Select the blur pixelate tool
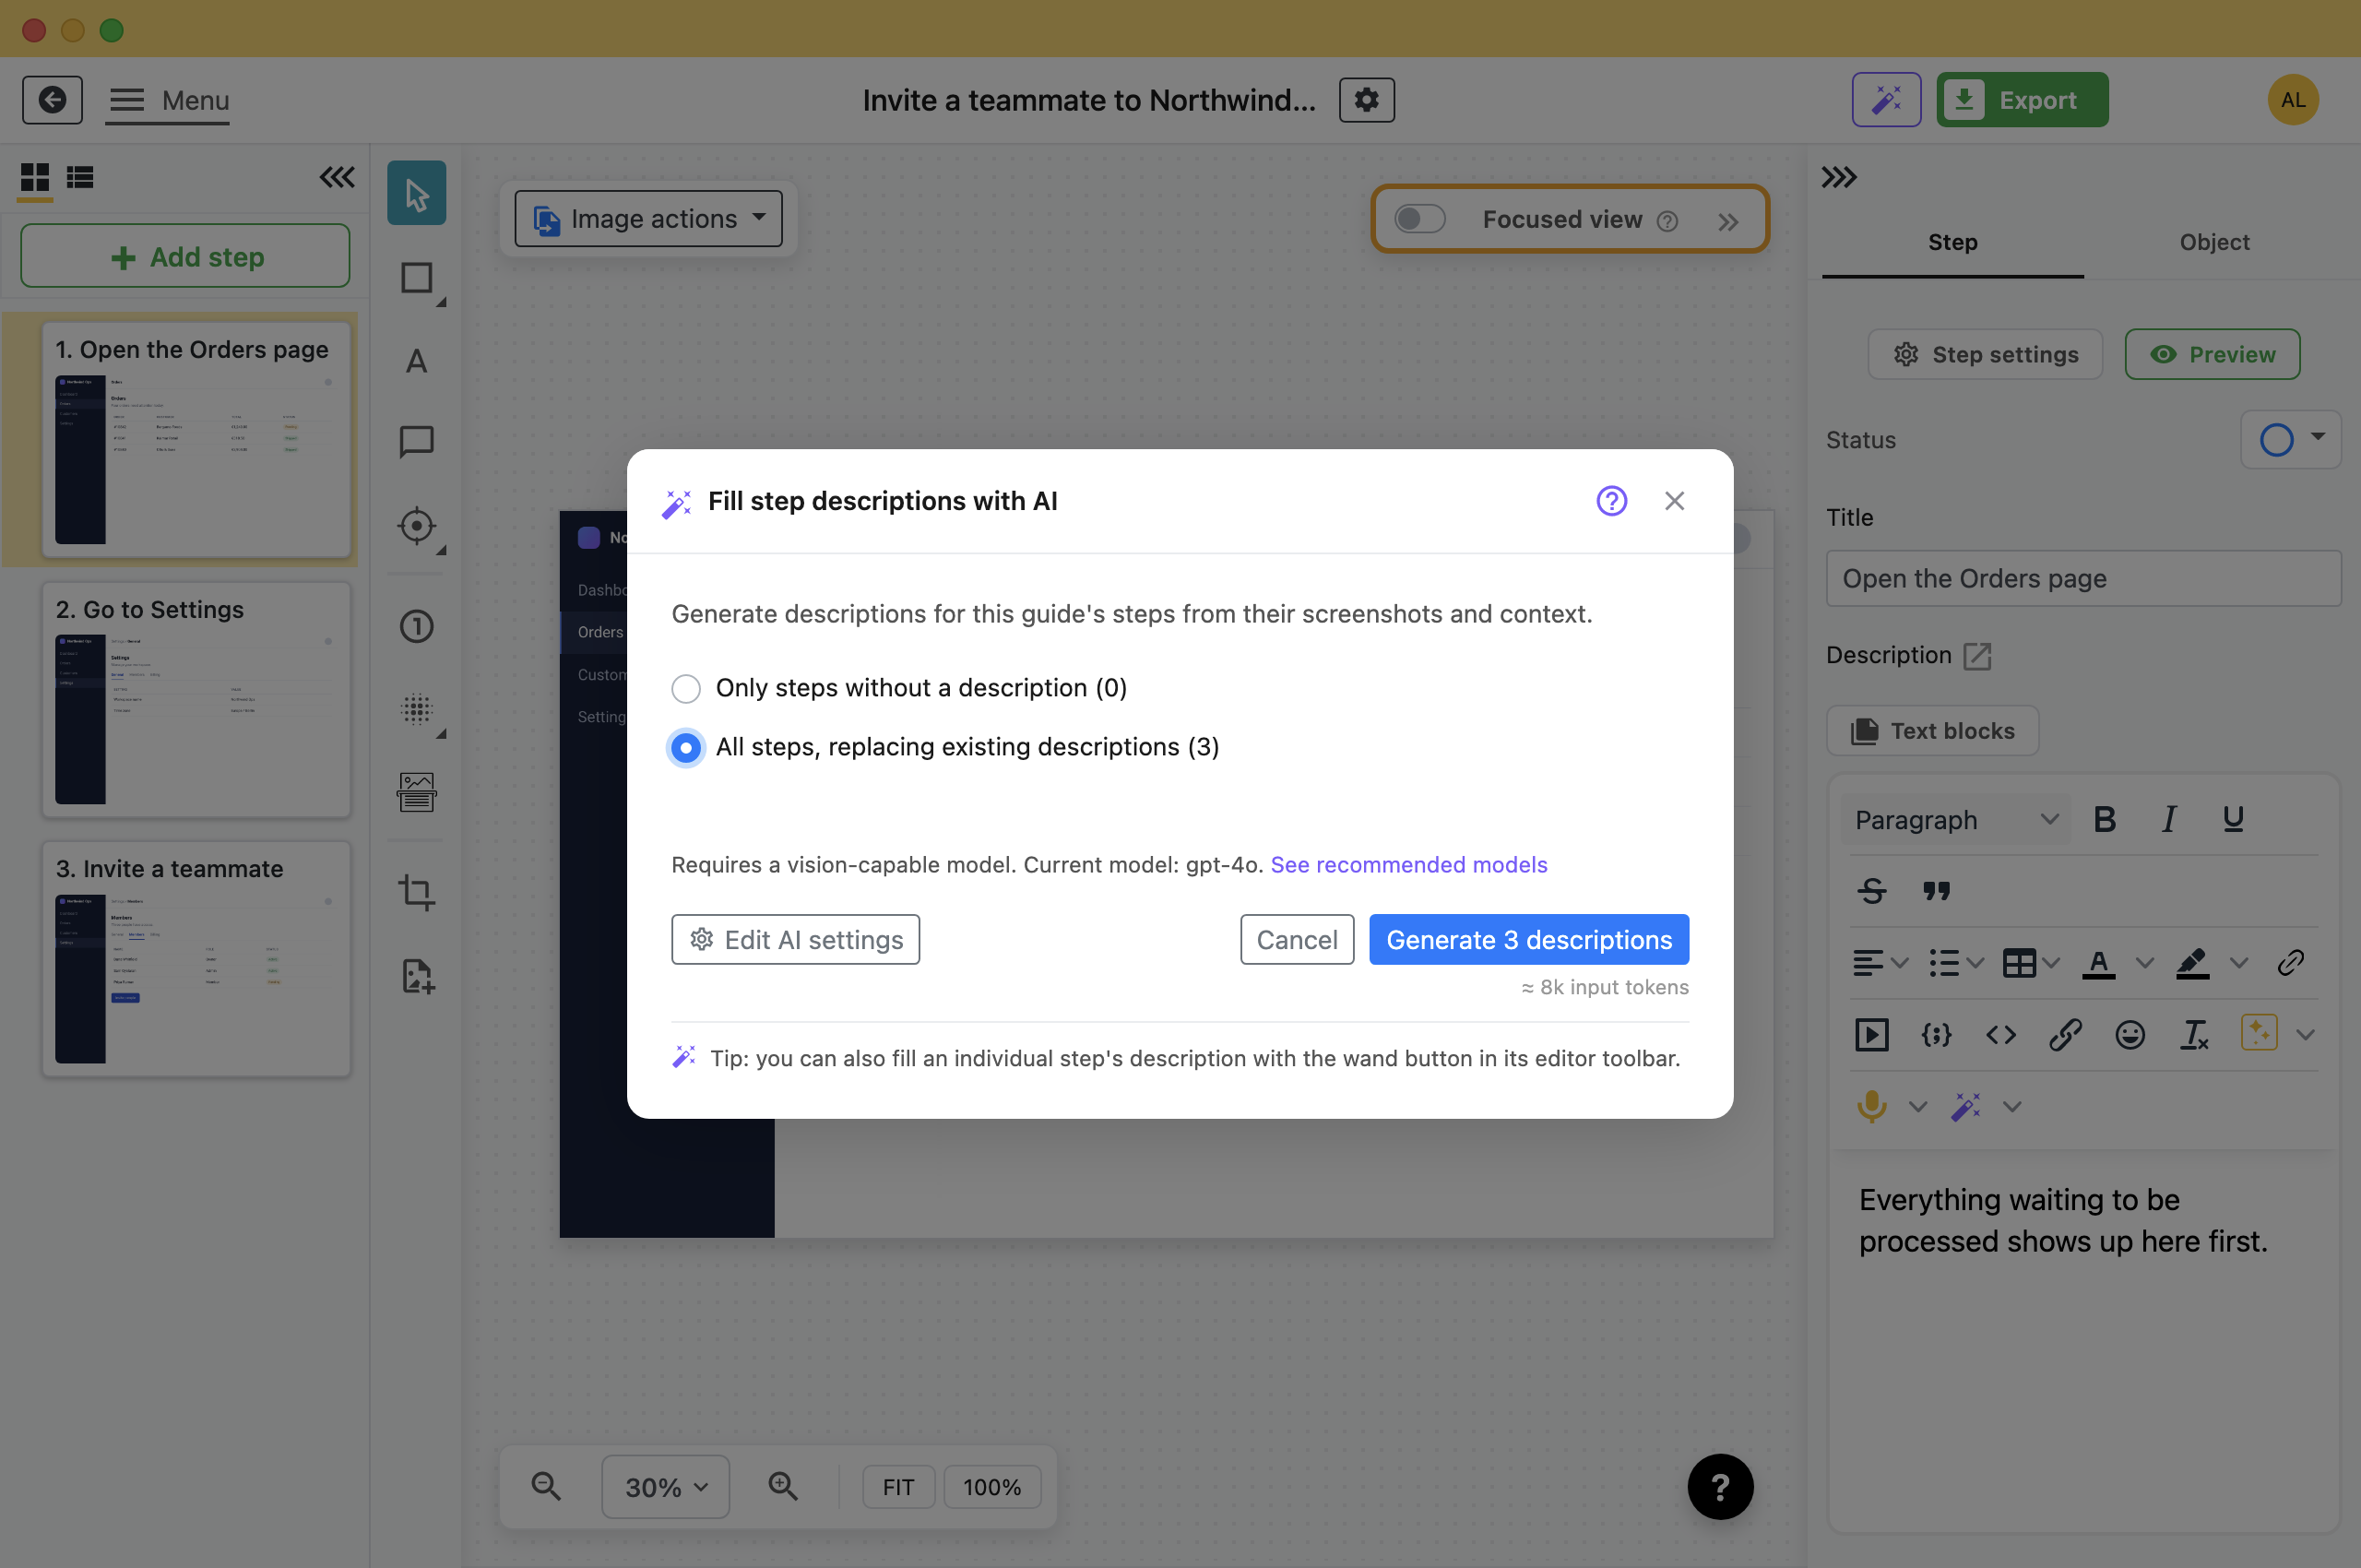 click(x=416, y=710)
